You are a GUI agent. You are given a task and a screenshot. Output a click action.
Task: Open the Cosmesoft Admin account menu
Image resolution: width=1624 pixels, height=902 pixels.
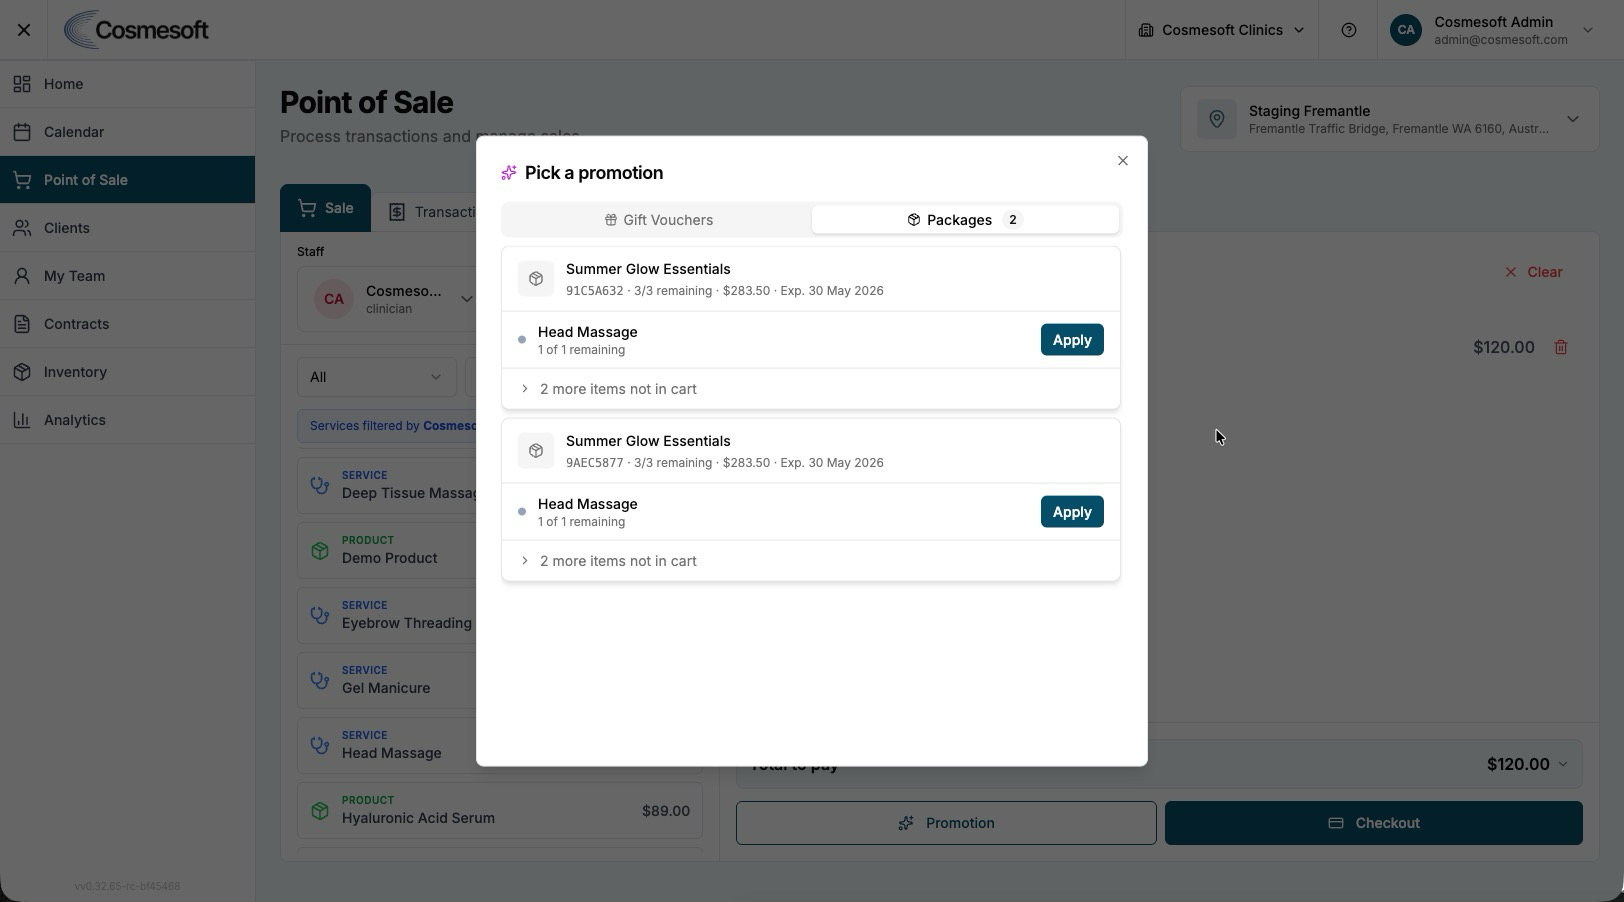click(1491, 30)
